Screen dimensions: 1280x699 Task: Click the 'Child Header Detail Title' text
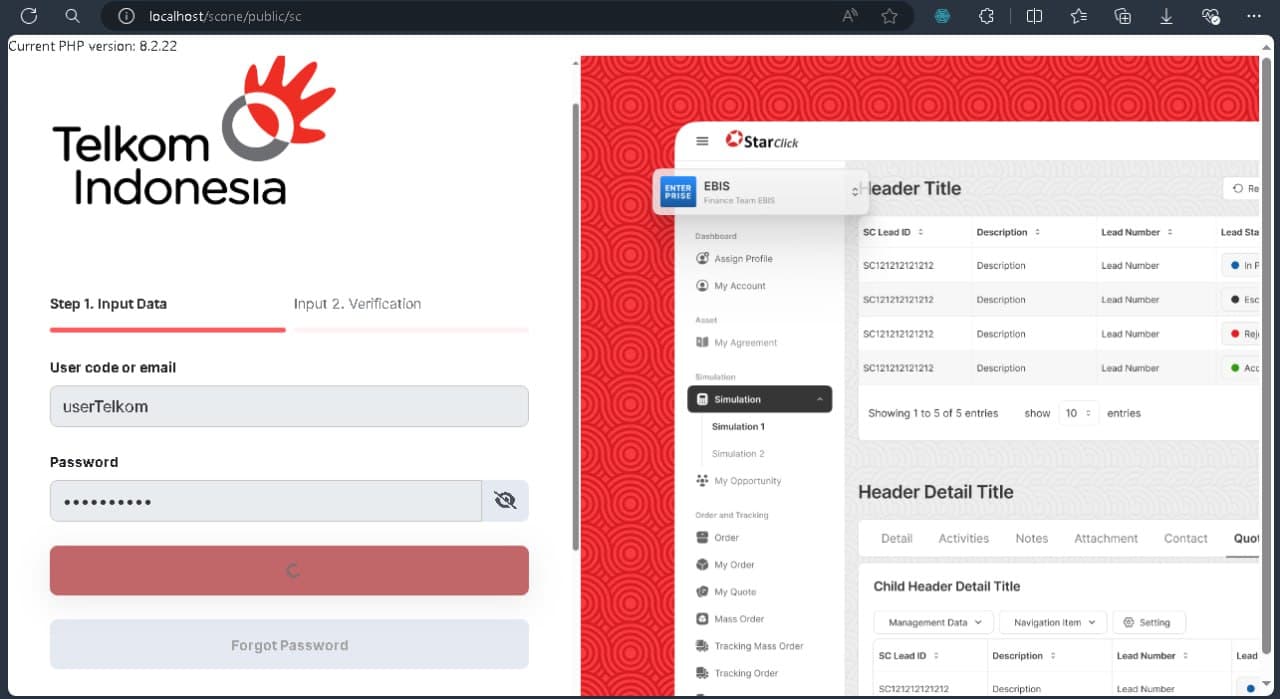click(947, 586)
